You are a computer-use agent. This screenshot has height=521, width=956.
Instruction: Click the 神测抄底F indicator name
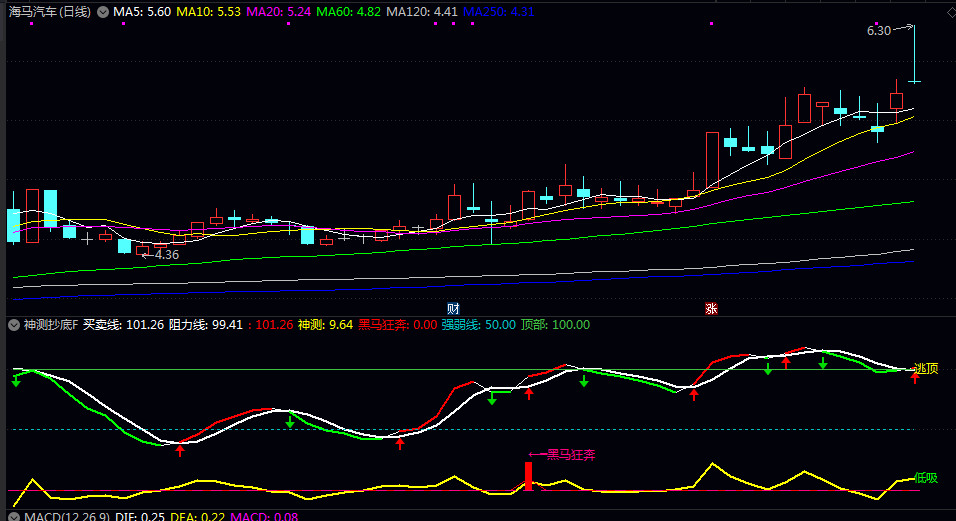point(50,325)
